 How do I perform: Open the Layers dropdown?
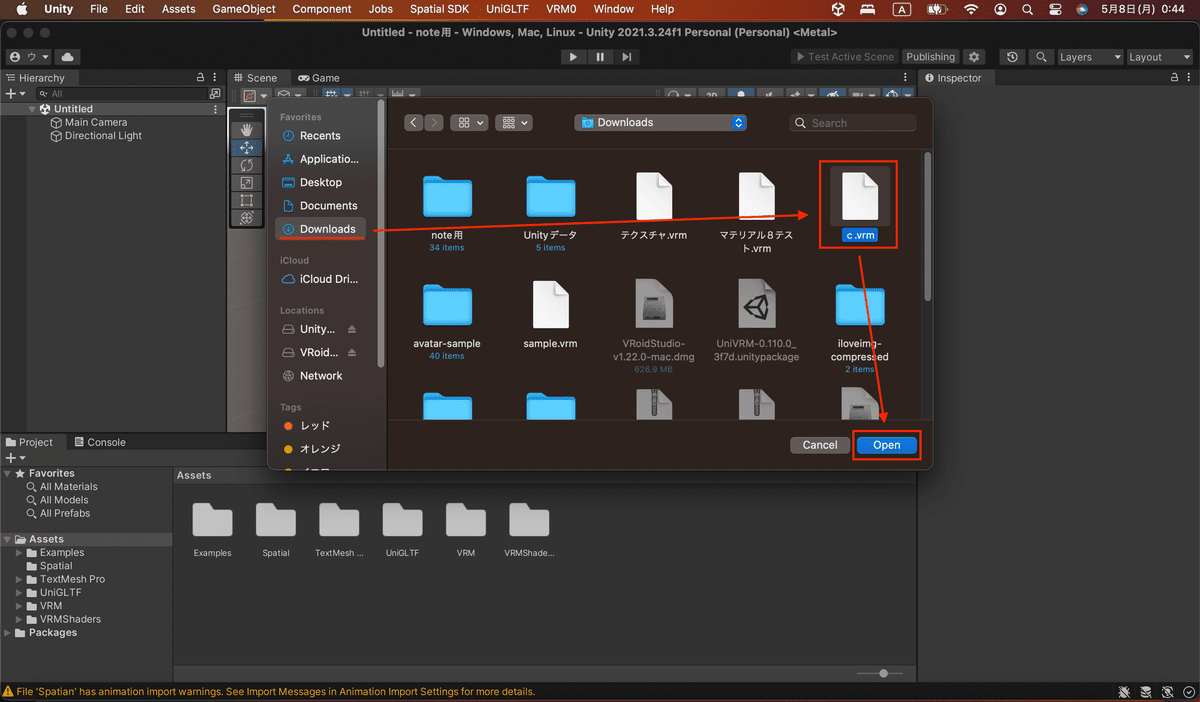(x=1090, y=57)
